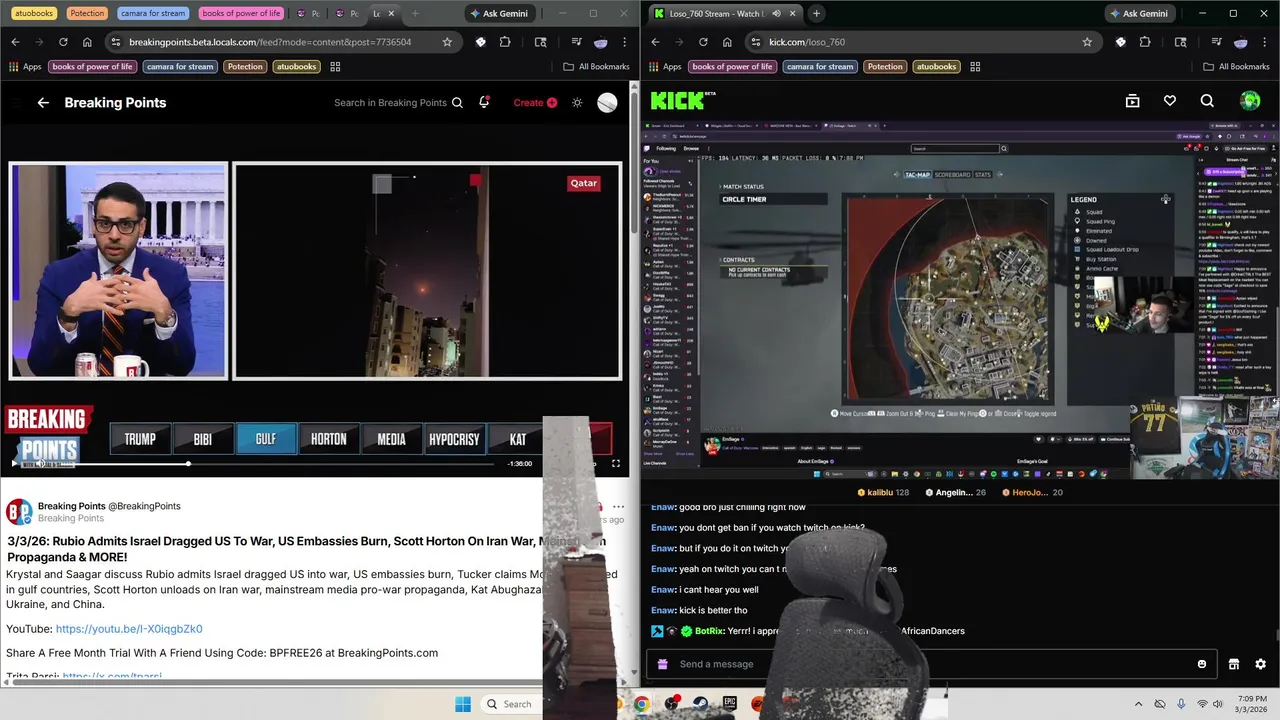
Task: Expand the system tray hidden icons chevron
Action: (x=1138, y=704)
